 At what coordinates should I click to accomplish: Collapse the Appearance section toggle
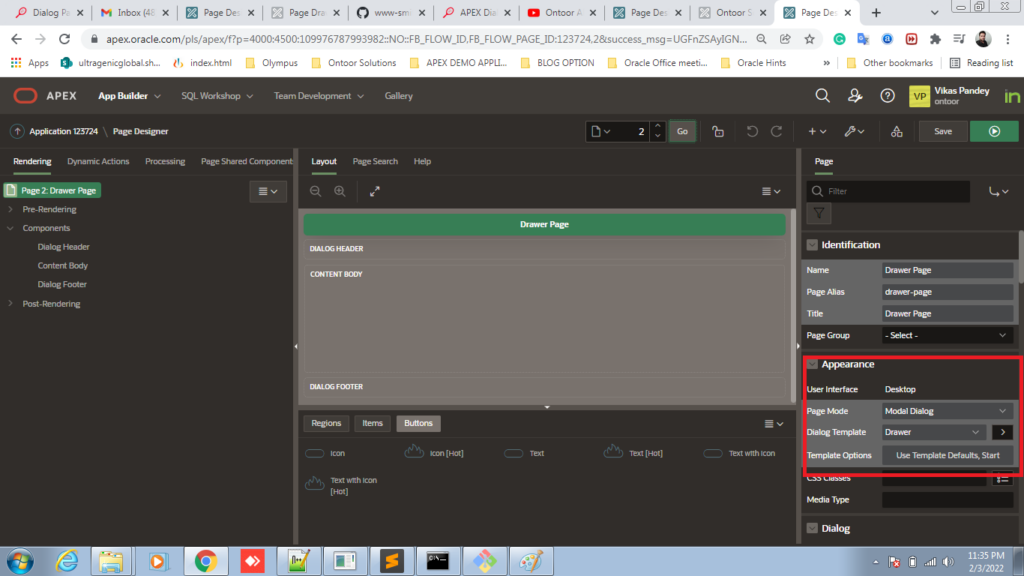point(812,365)
